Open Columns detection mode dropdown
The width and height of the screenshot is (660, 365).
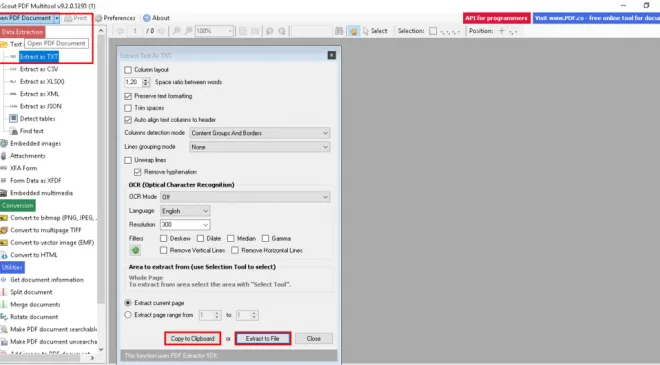260,133
